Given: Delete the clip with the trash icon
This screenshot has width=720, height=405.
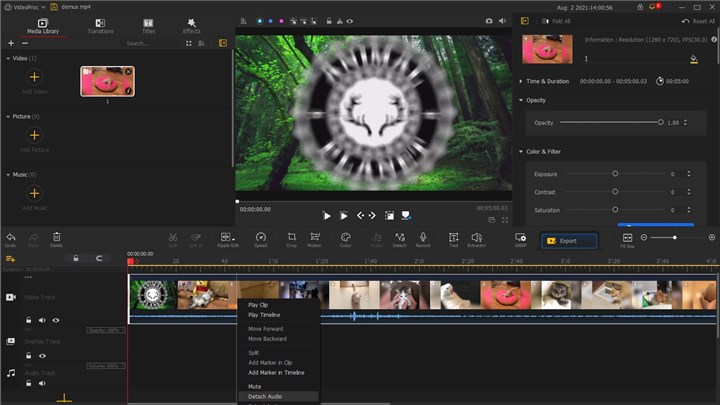Looking at the screenshot, I should (x=56, y=237).
